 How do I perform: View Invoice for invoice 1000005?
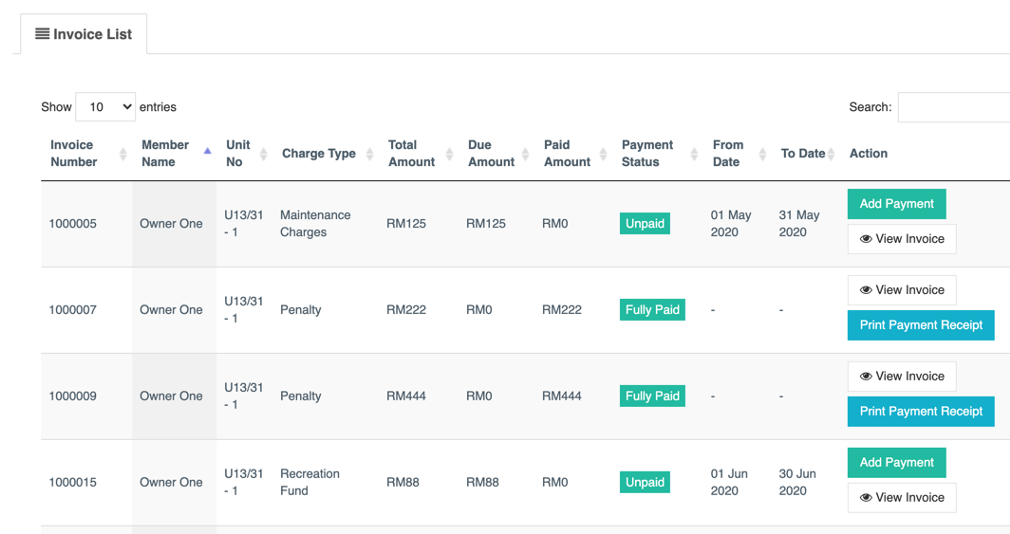[x=902, y=239]
